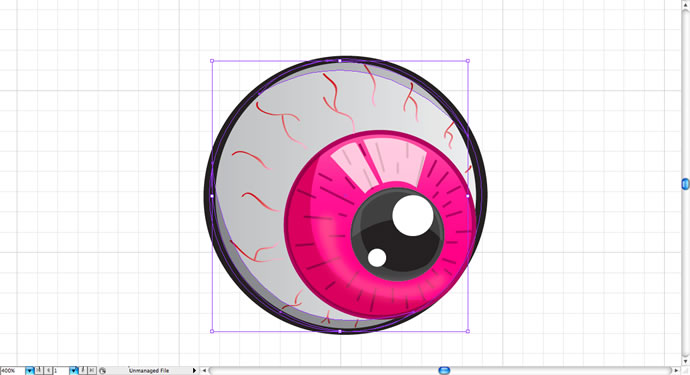The height and width of the screenshot is (375, 690).
Task: Expand the Unmanaged File status menu
Action: (194, 371)
